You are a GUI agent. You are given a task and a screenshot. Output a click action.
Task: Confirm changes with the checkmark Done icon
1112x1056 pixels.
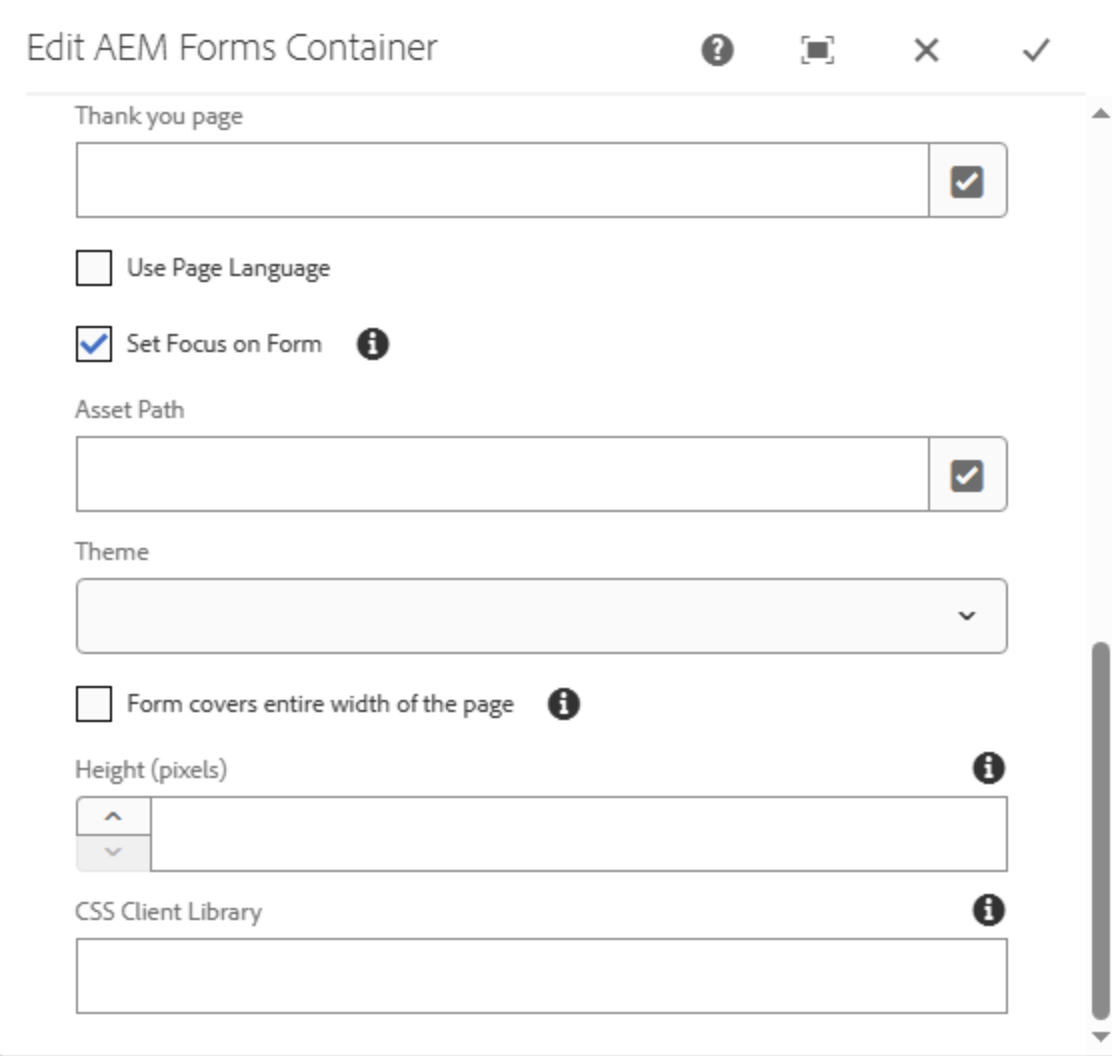click(1035, 50)
